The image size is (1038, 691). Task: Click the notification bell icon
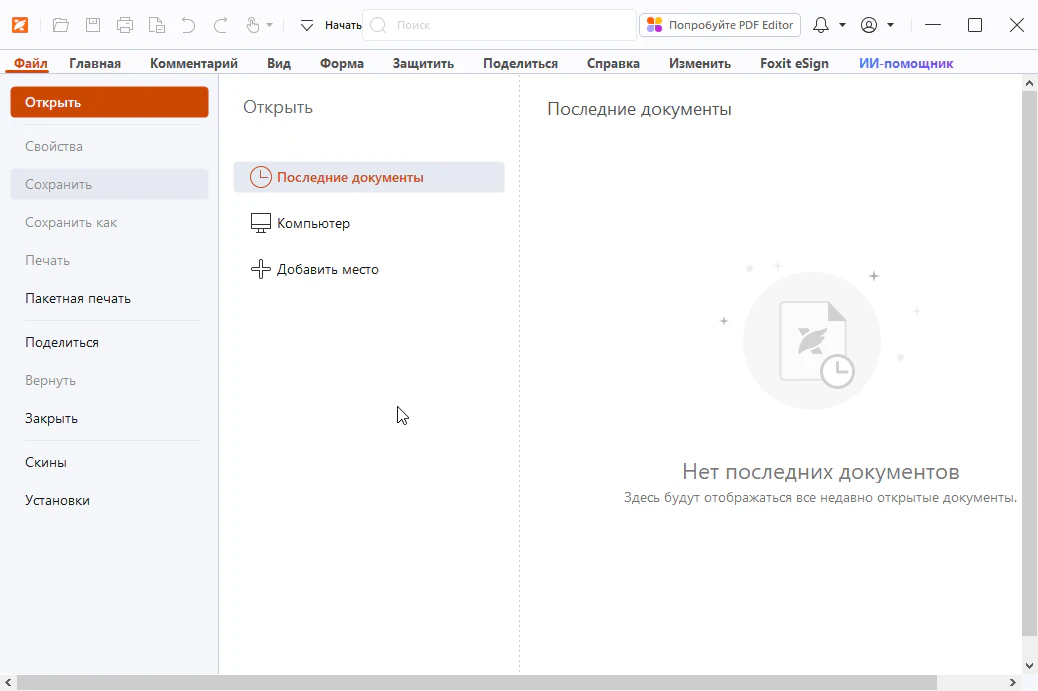tap(821, 25)
